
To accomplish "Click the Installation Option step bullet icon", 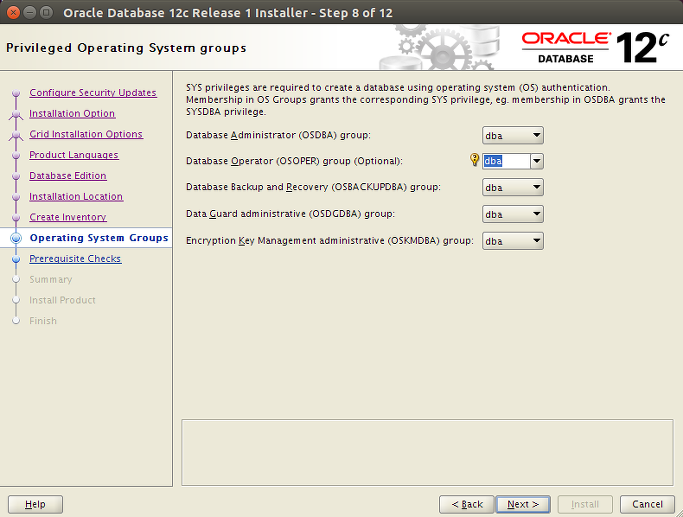I will coord(16,114).
